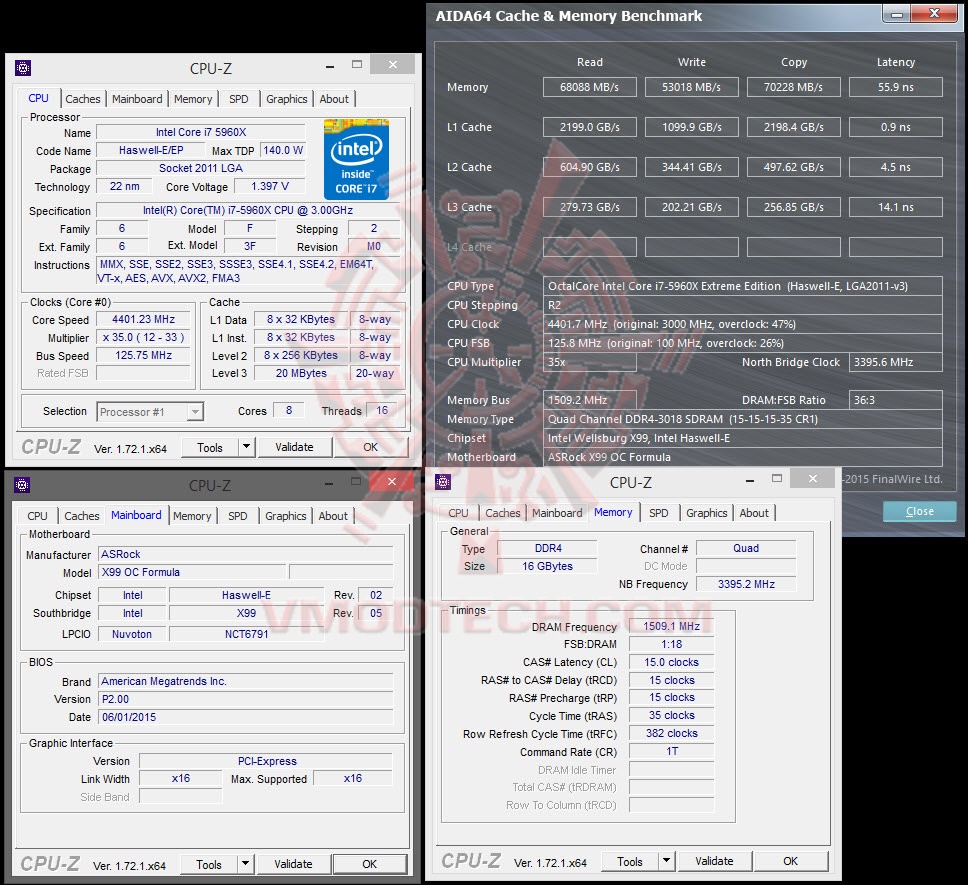Viewport: 968px width, 885px height.
Task: Expand Tools dropdown arrow in Mainboard window
Action: point(246,863)
